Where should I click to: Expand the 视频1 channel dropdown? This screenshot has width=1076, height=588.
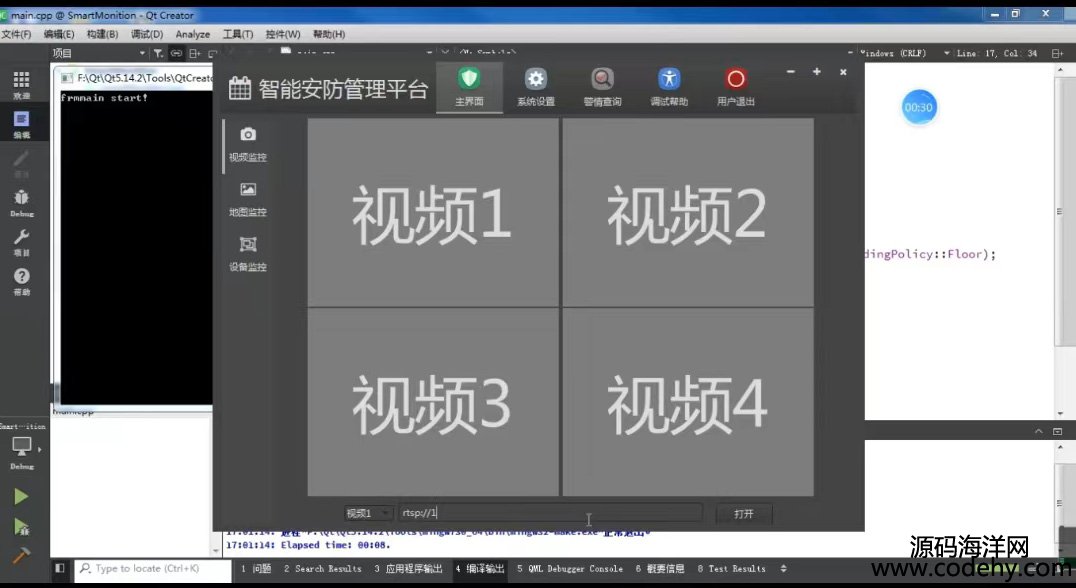(368, 513)
